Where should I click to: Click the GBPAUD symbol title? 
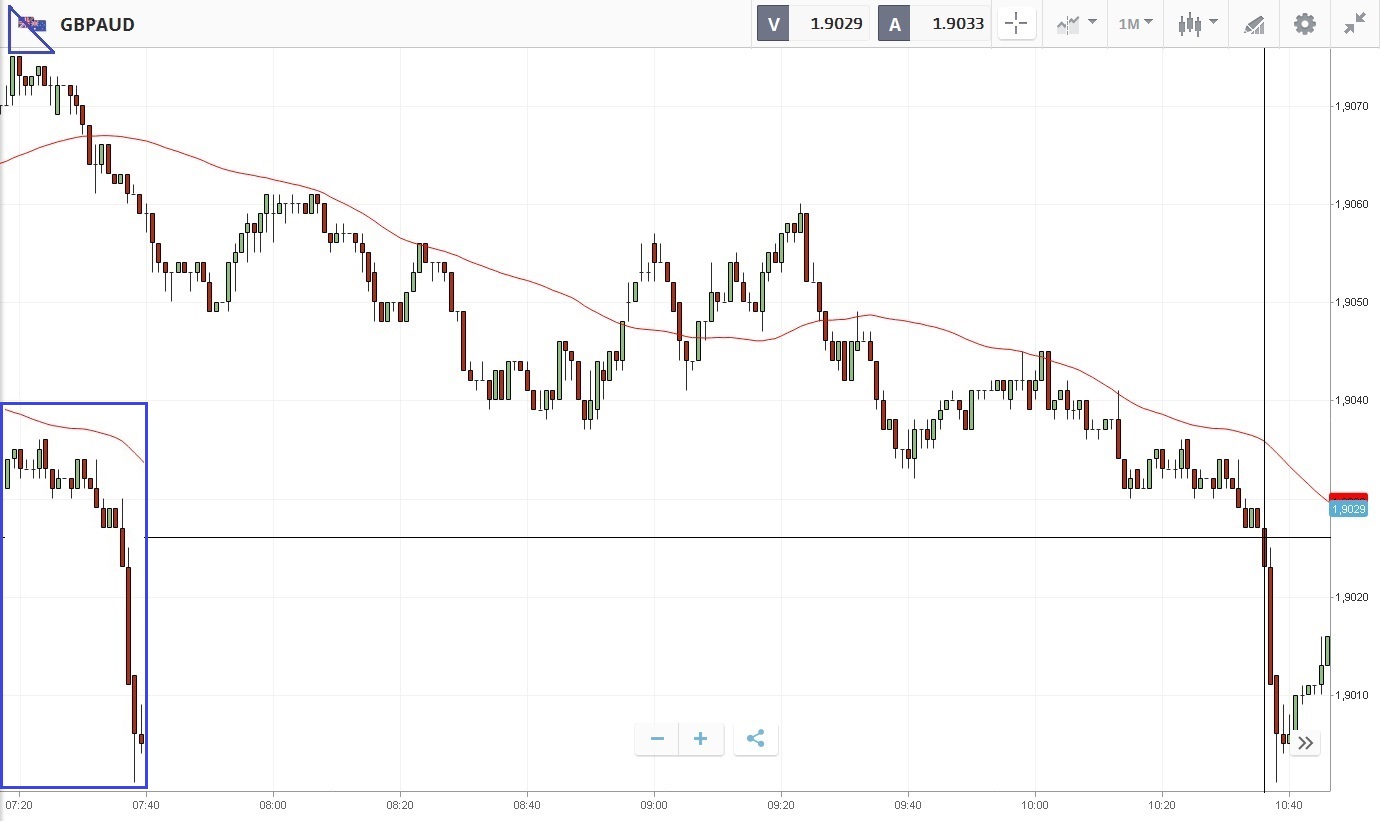(x=97, y=24)
